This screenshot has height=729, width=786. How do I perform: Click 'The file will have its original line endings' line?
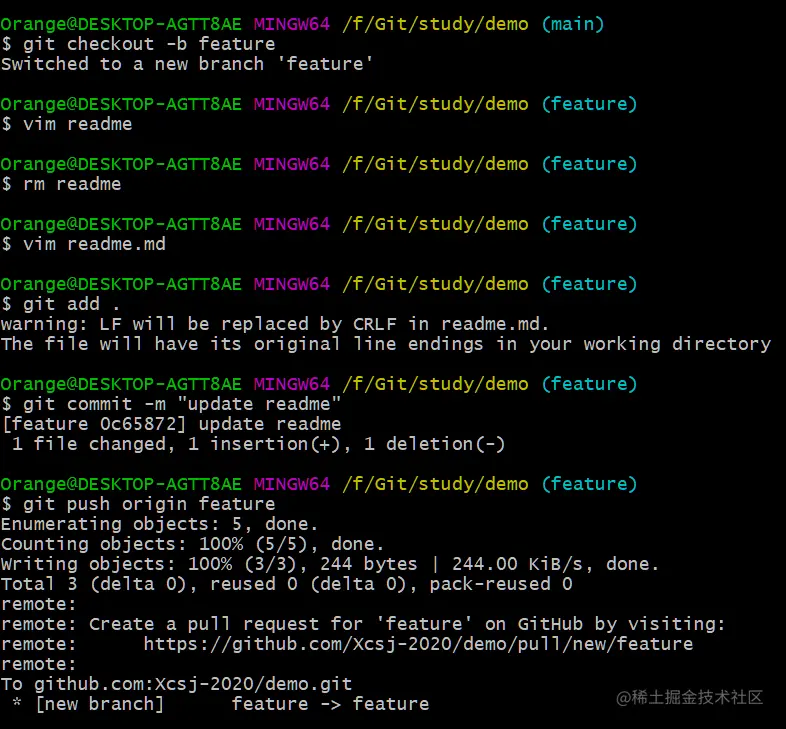point(386,344)
